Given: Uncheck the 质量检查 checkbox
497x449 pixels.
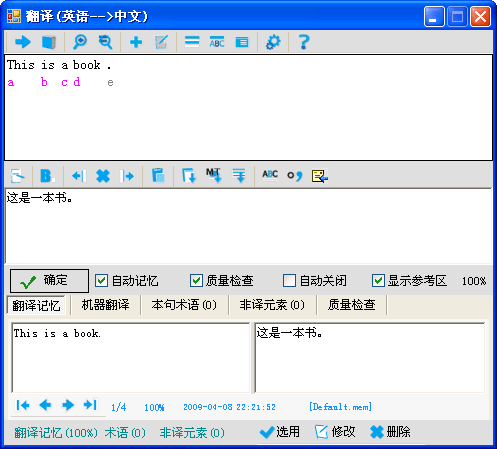Looking at the screenshot, I should [x=196, y=281].
